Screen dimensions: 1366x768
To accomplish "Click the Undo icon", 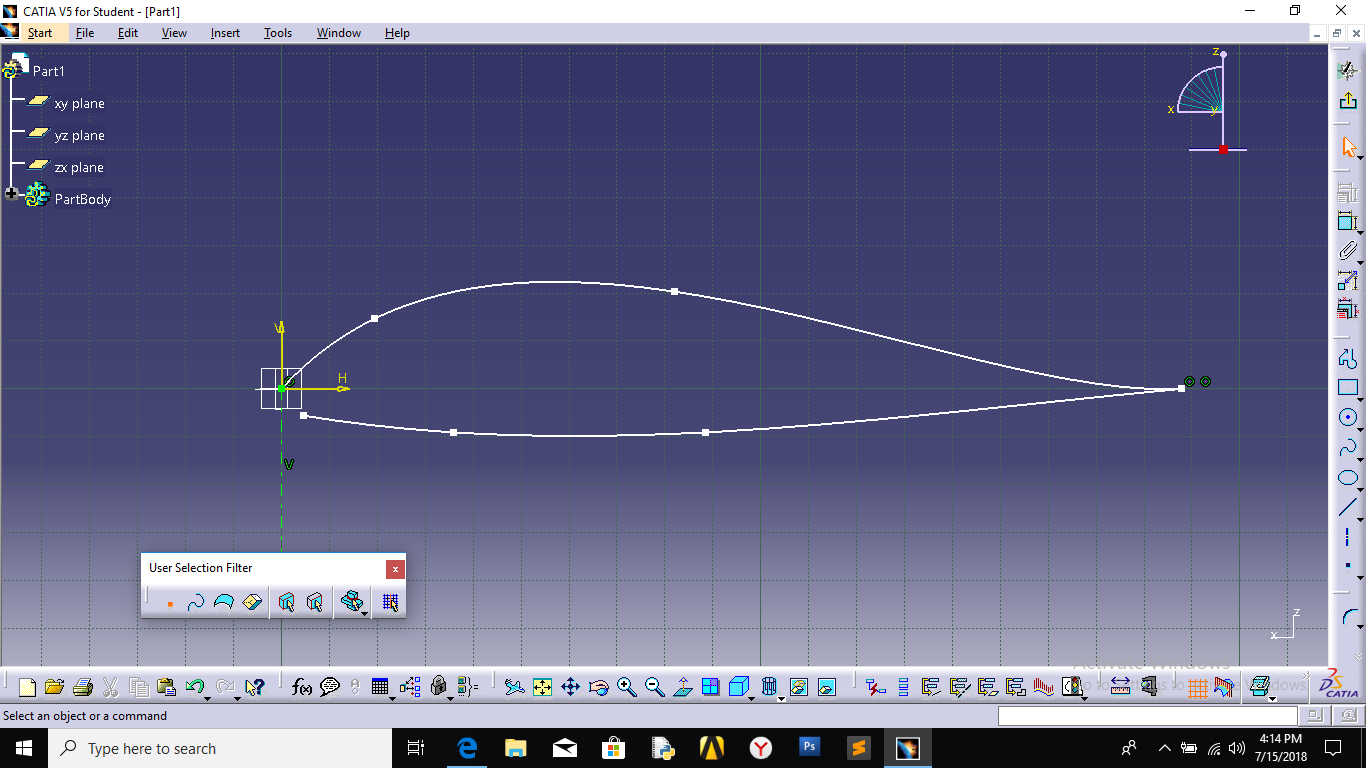I will [x=195, y=687].
